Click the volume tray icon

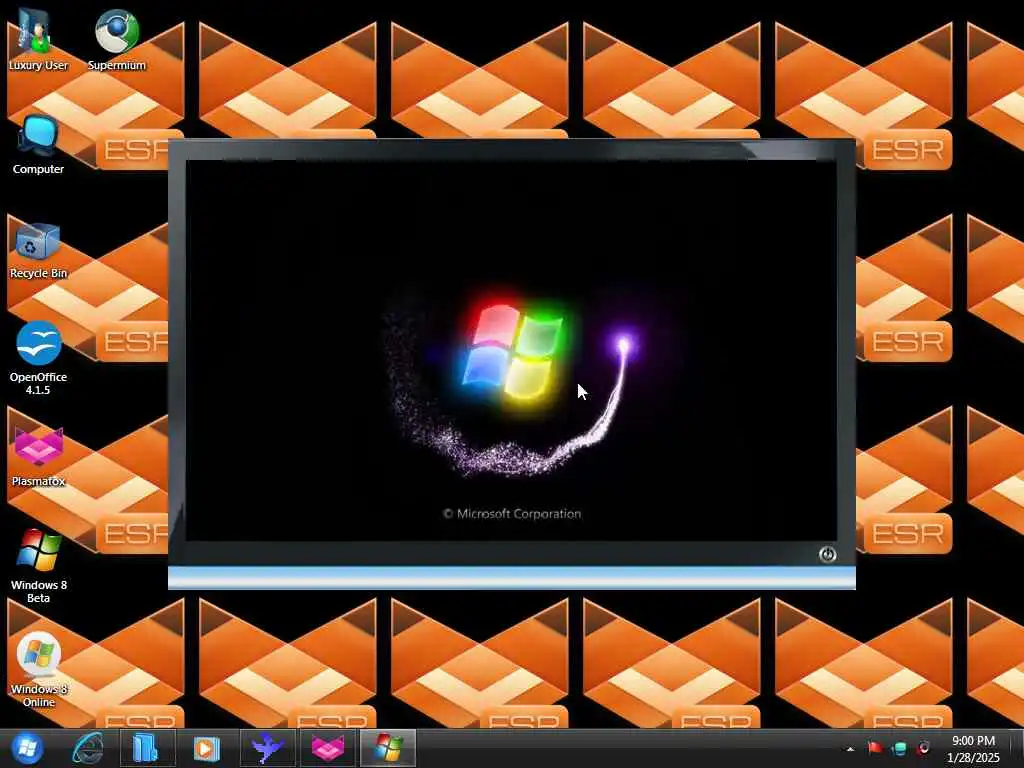923,748
